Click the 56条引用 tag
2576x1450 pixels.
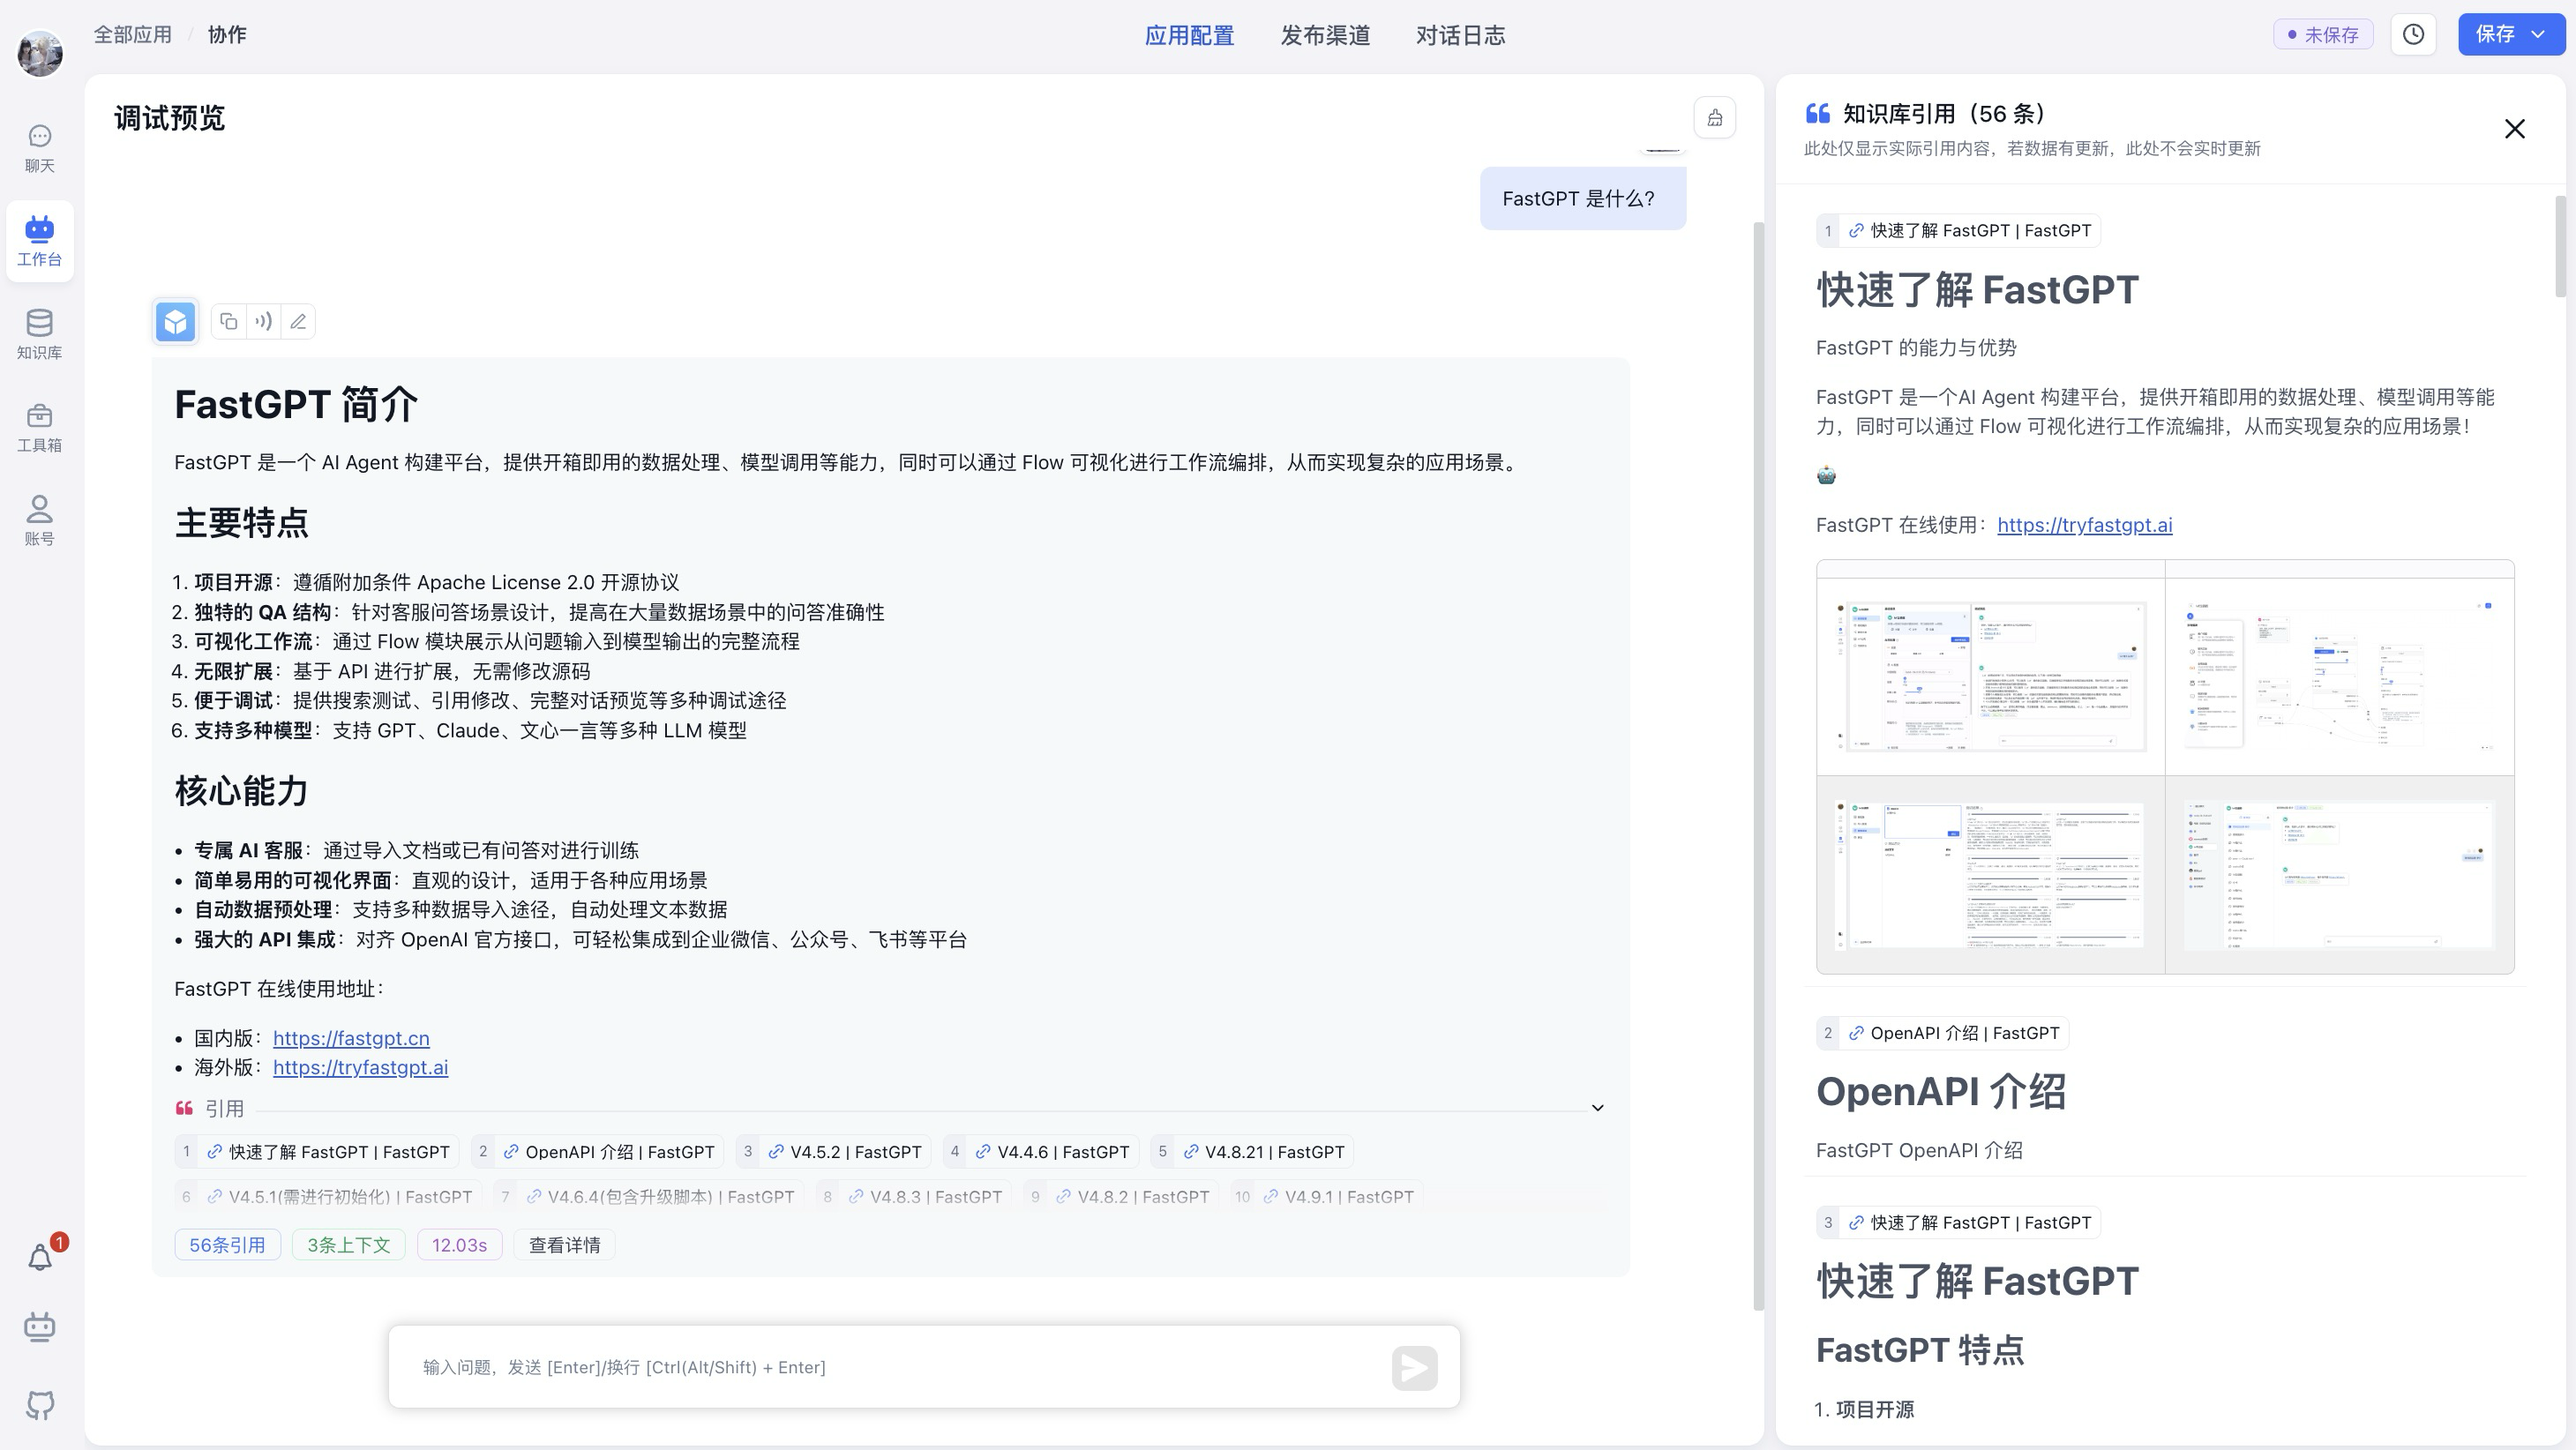[227, 1245]
